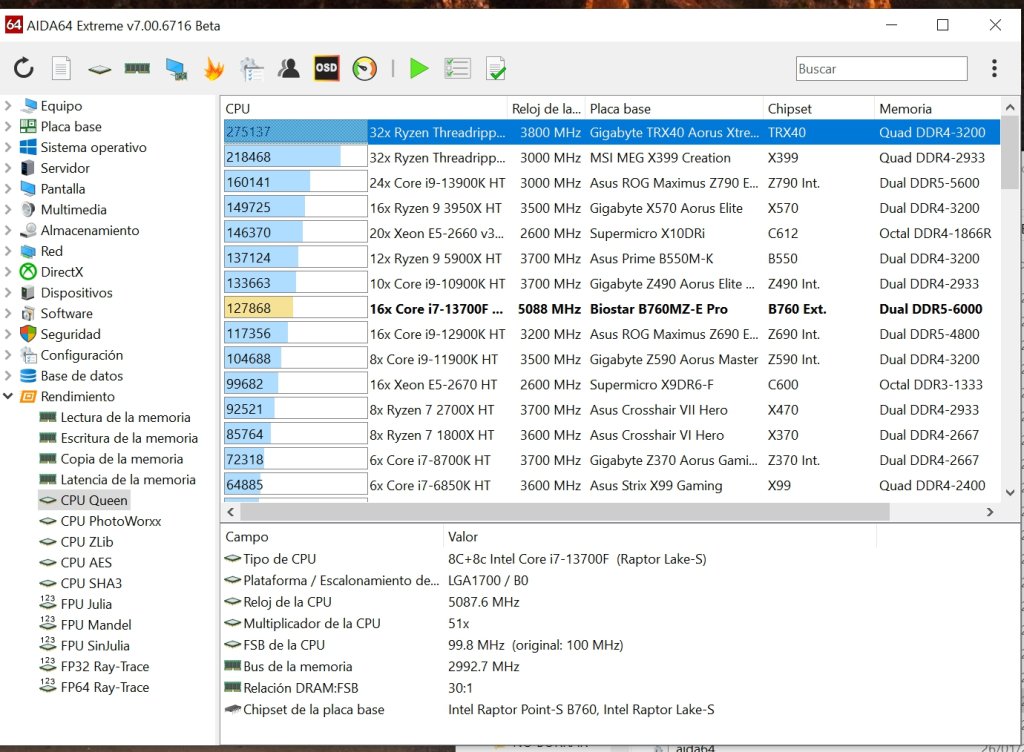Select Copia de la memoria benchmark
The width and height of the screenshot is (1024, 752).
pyautogui.click(x=121, y=459)
